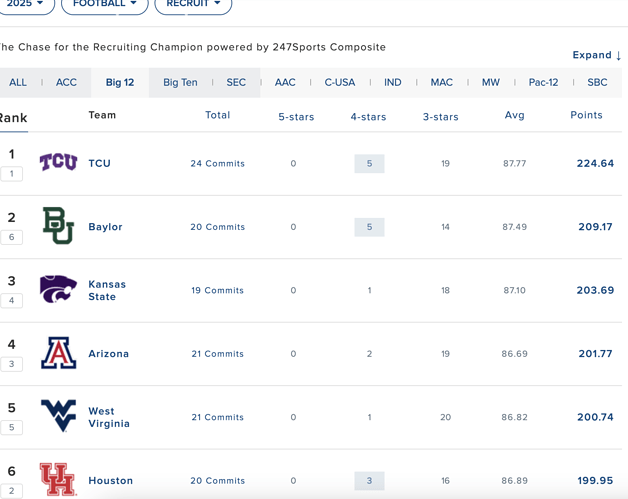Select the Big Ten conference tab
This screenshot has height=499, width=628.
pos(180,82)
